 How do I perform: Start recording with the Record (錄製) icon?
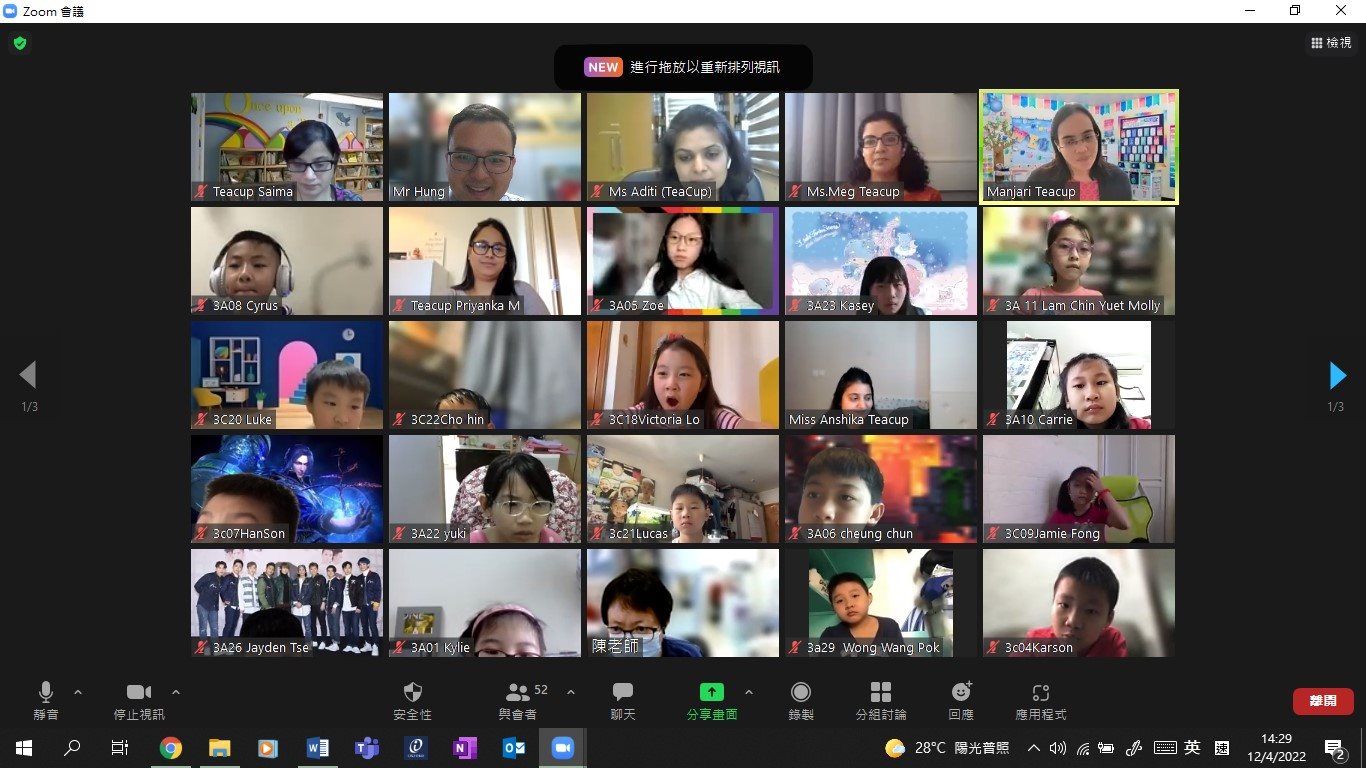(800, 693)
